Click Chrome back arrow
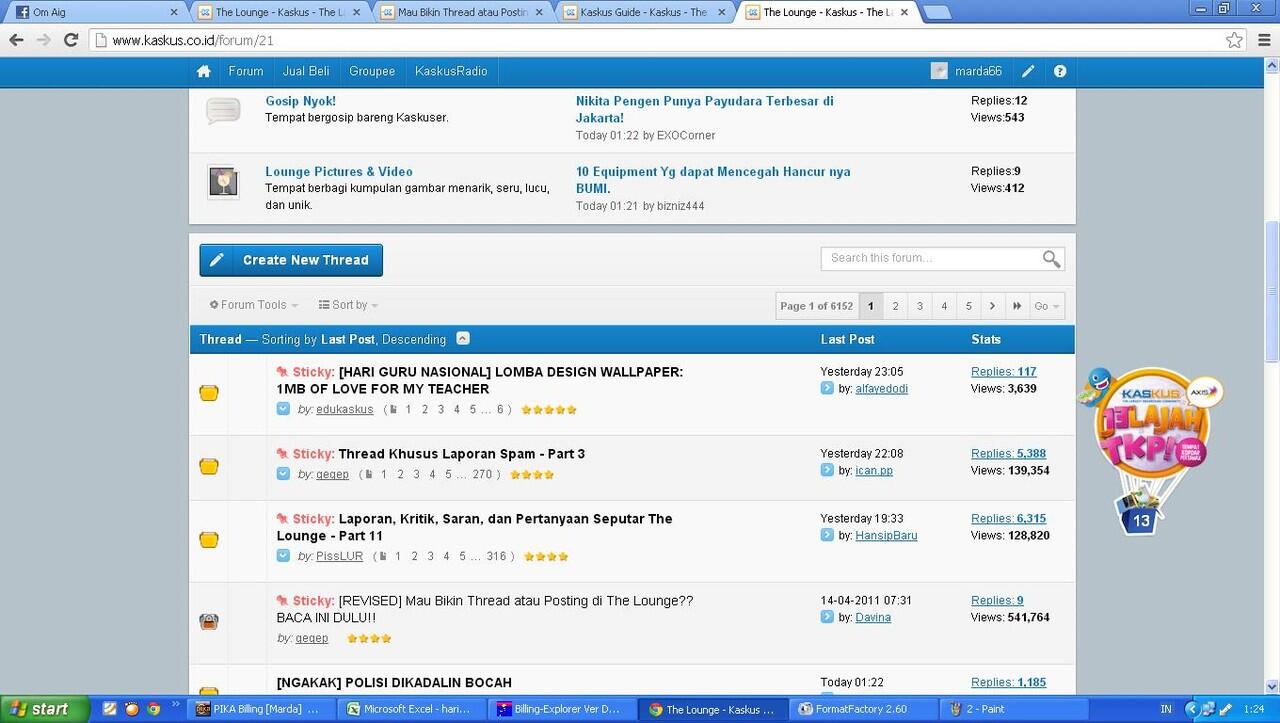 coord(16,40)
